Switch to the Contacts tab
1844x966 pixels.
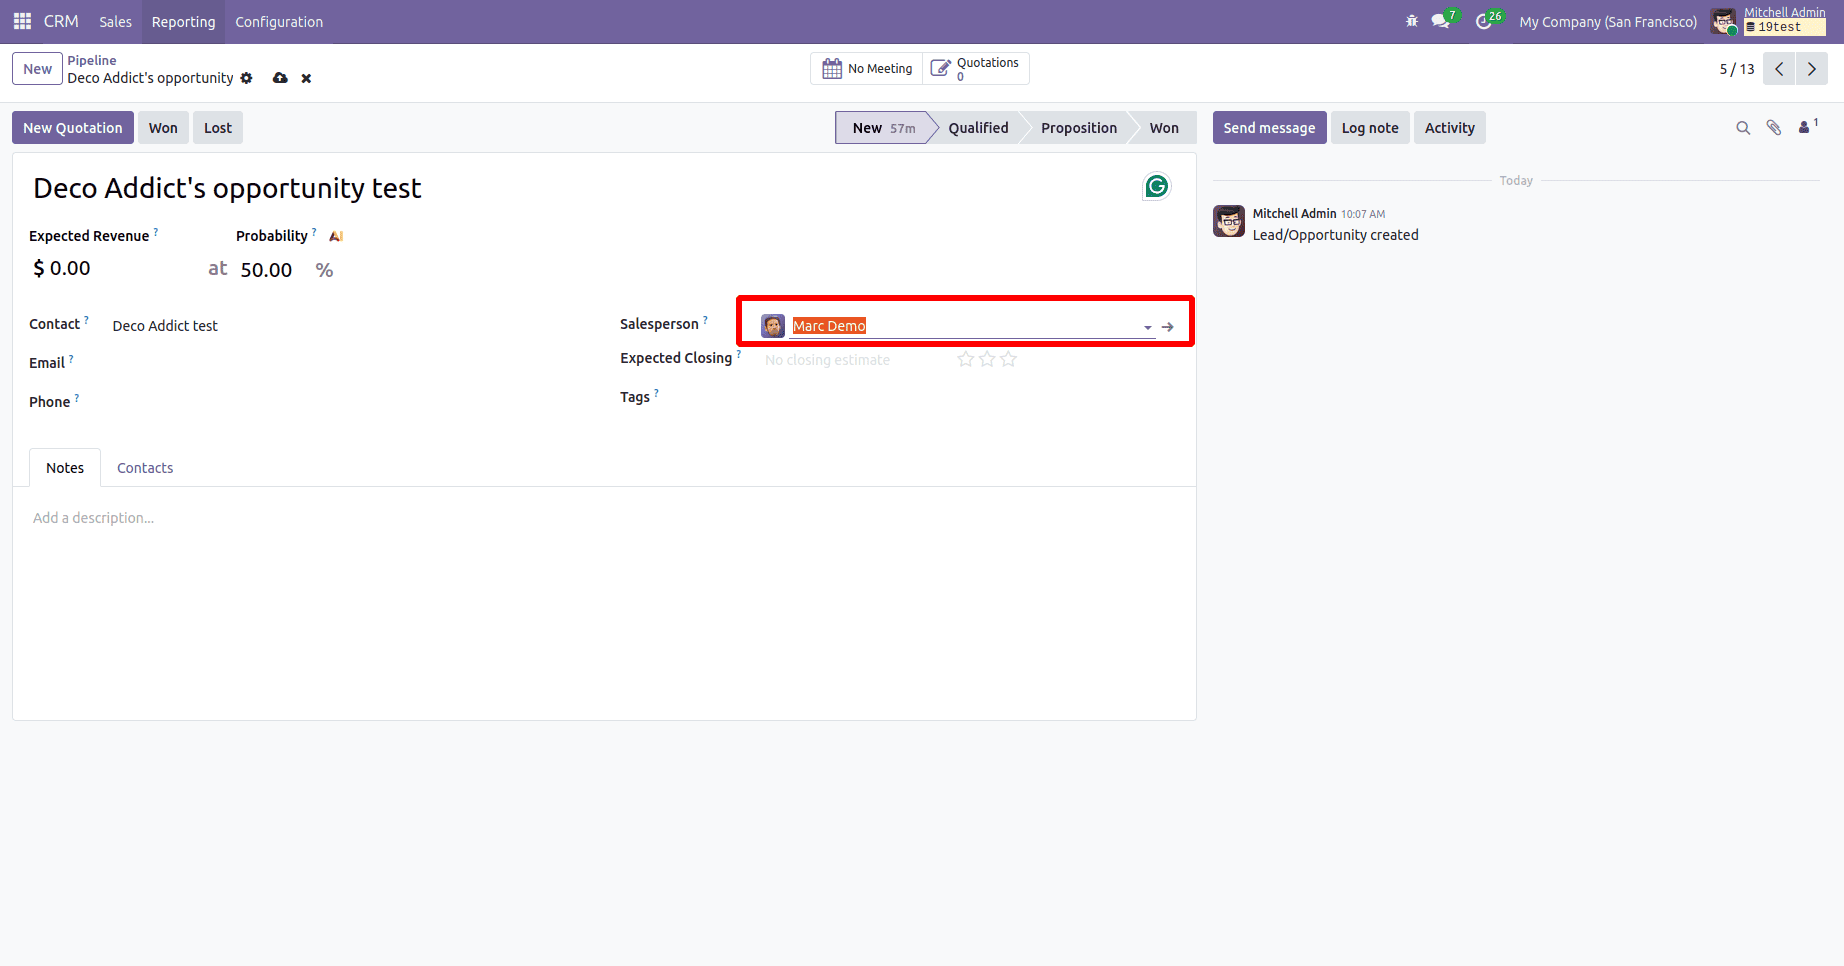pyautogui.click(x=145, y=467)
